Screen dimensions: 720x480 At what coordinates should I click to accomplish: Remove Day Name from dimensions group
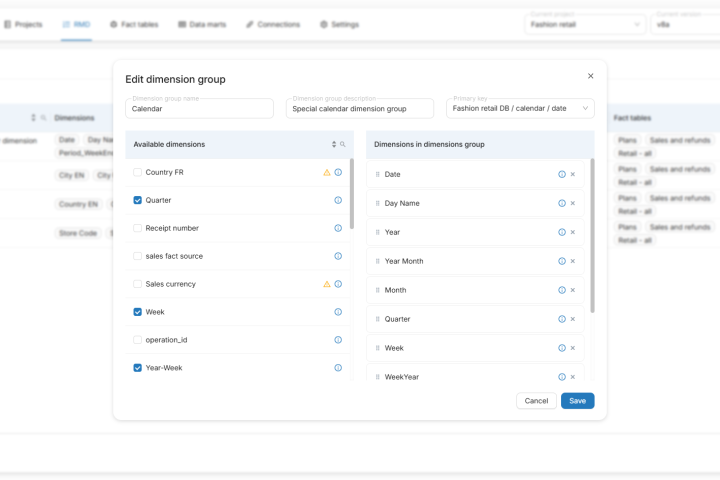point(573,203)
